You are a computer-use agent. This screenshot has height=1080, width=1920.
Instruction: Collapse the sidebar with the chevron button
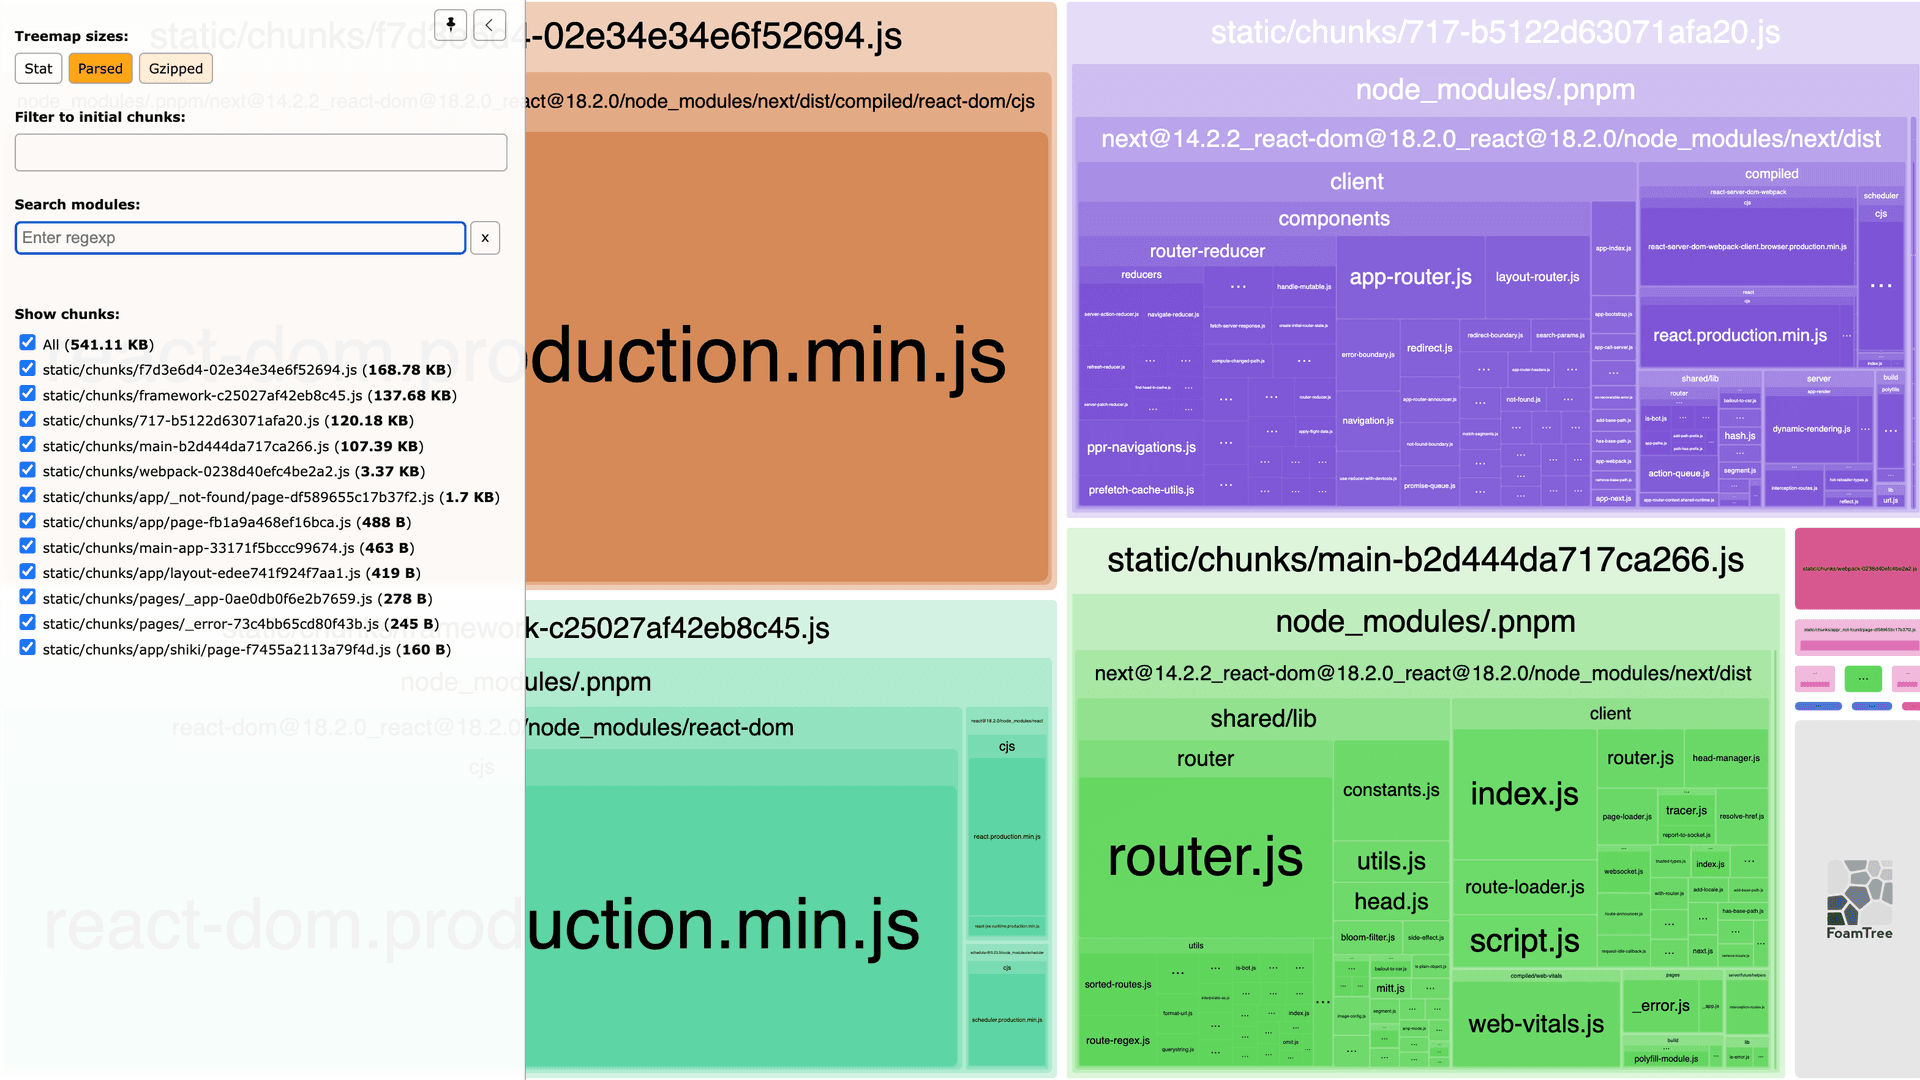[489, 25]
